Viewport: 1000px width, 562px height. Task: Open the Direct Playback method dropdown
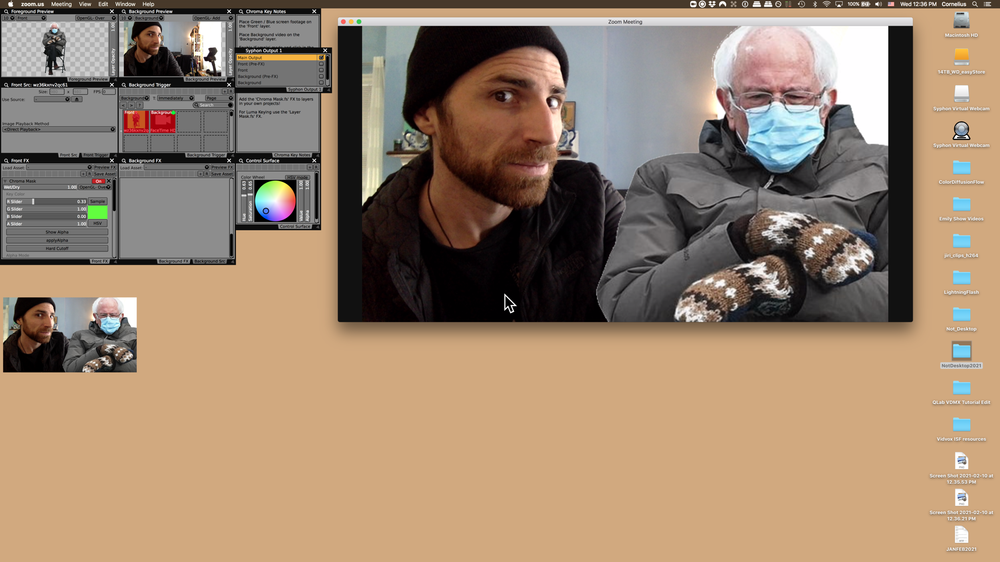coord(59,129)
